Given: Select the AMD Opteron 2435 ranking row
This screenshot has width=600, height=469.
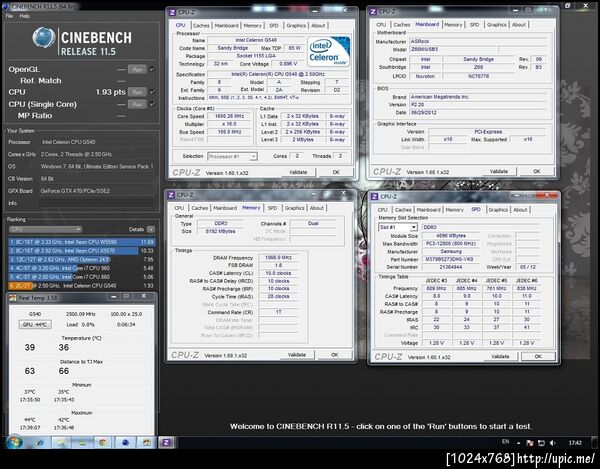Looking at the screenshot, I should 82,259.
